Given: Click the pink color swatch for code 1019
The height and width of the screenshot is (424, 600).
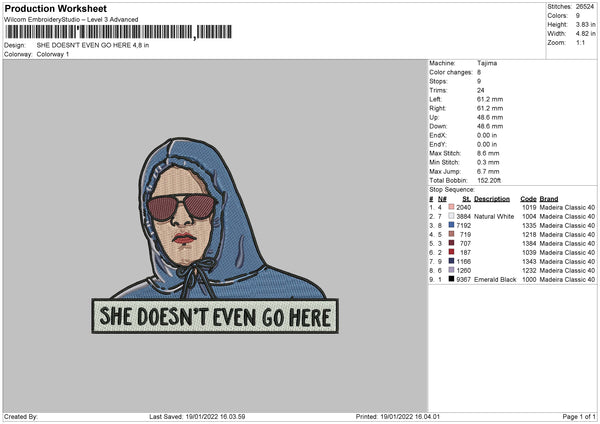Looking at the screenshot, I should [452, 207].
